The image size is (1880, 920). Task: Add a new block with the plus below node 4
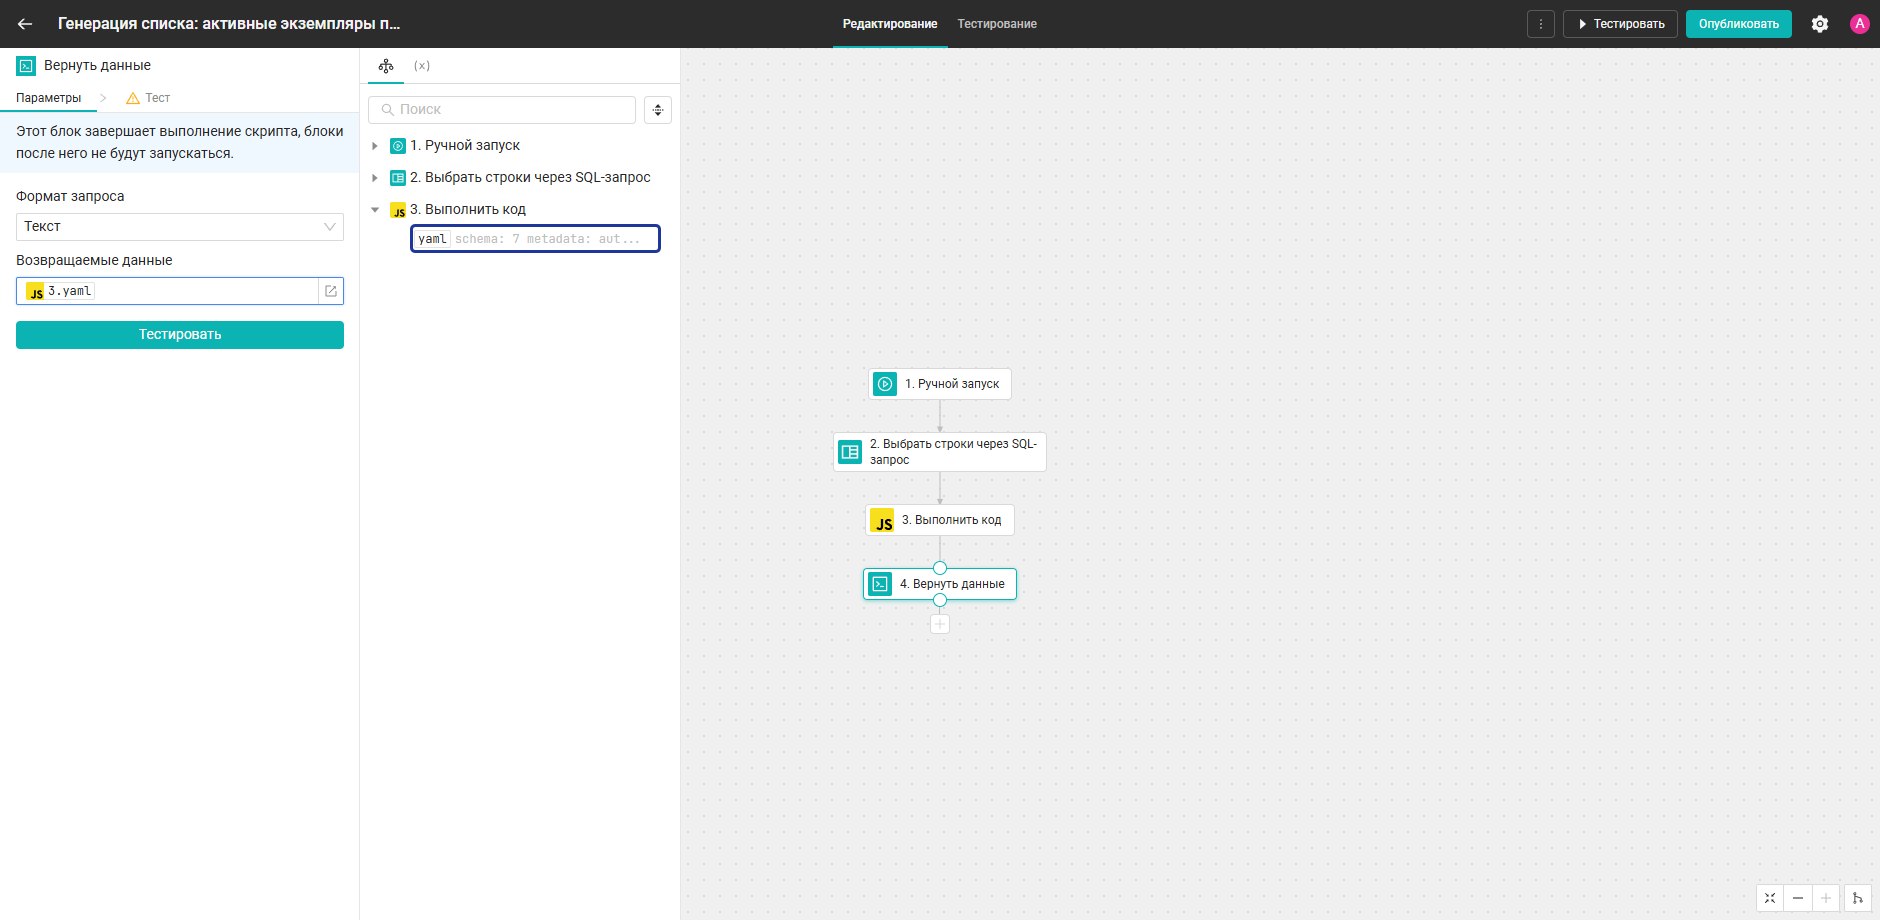click(940, 624)
